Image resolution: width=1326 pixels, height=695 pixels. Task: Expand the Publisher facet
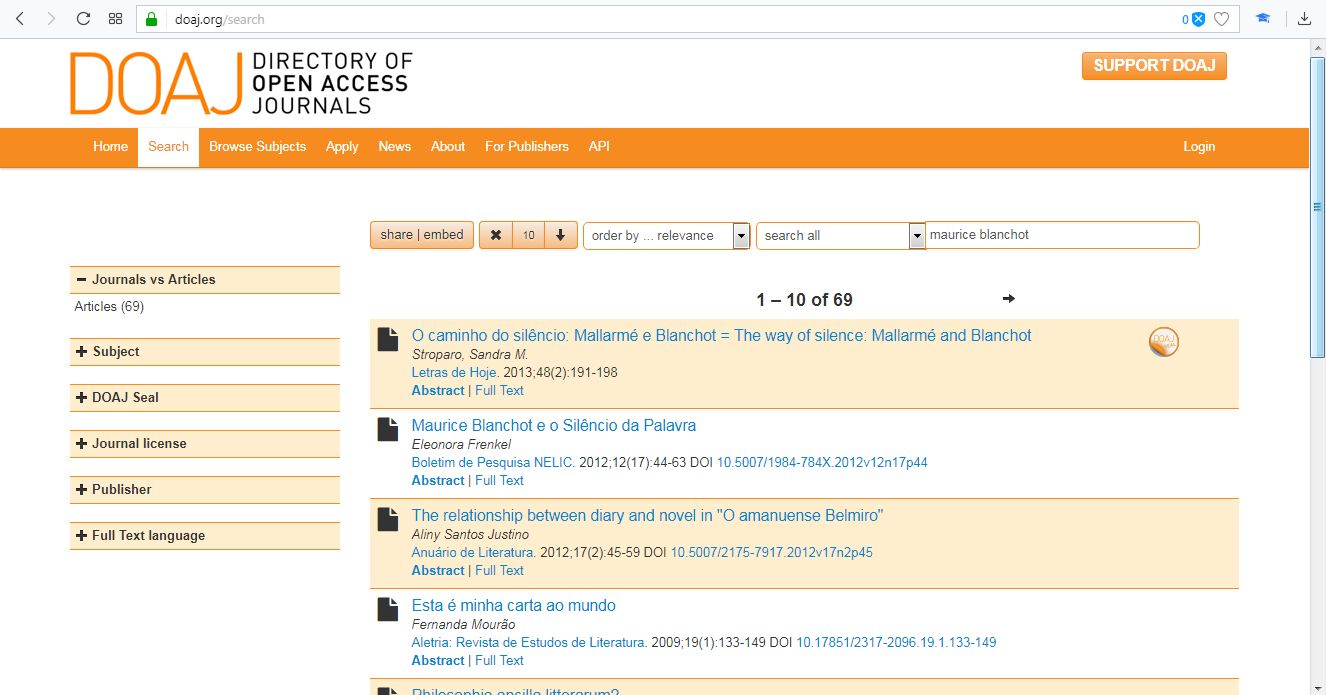205,490
